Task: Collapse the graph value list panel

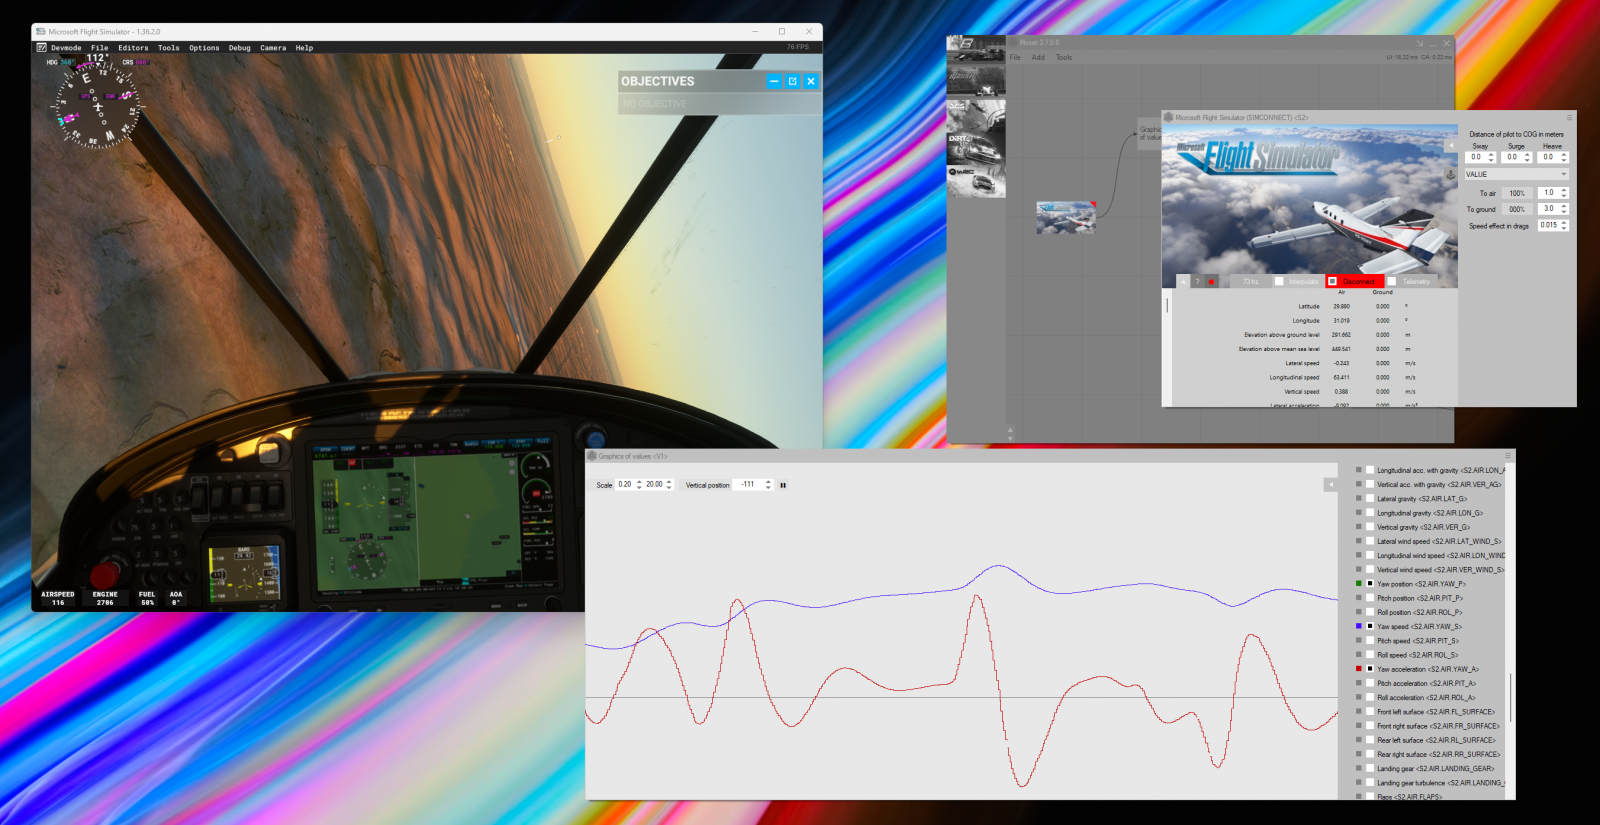Action: click(x=1330, y=485)
